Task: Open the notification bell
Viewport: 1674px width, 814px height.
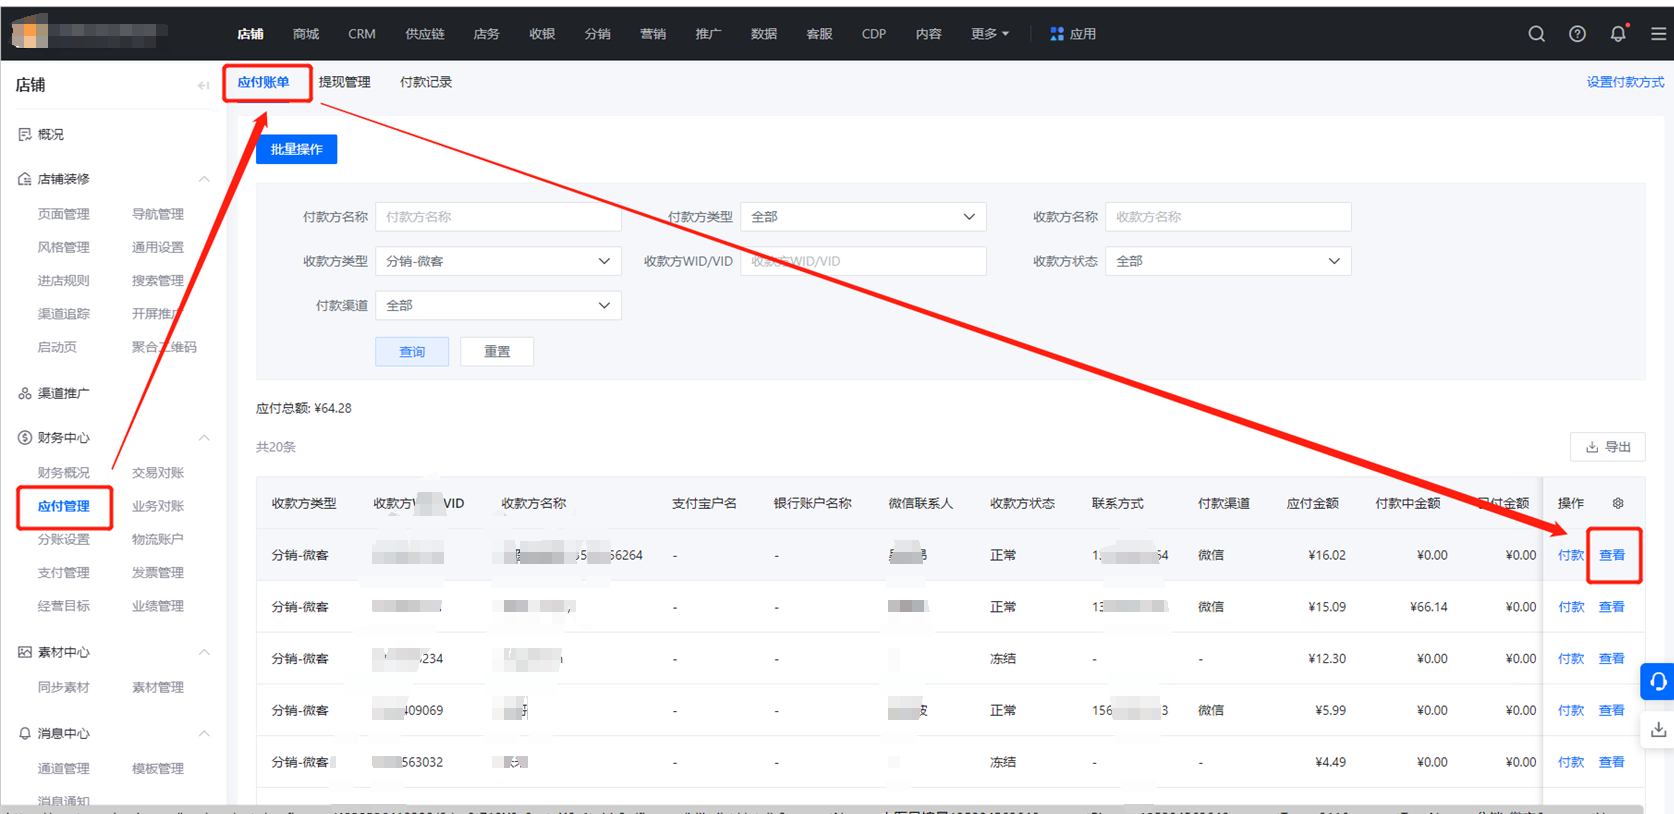Action: pos(1618,34)
